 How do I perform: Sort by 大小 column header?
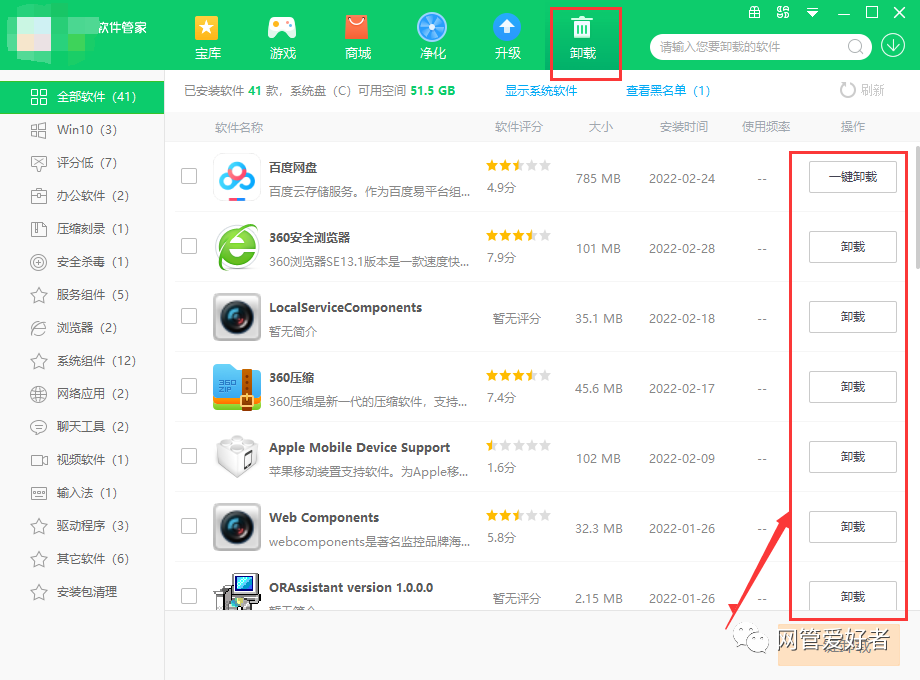click(x=600, y=127)
